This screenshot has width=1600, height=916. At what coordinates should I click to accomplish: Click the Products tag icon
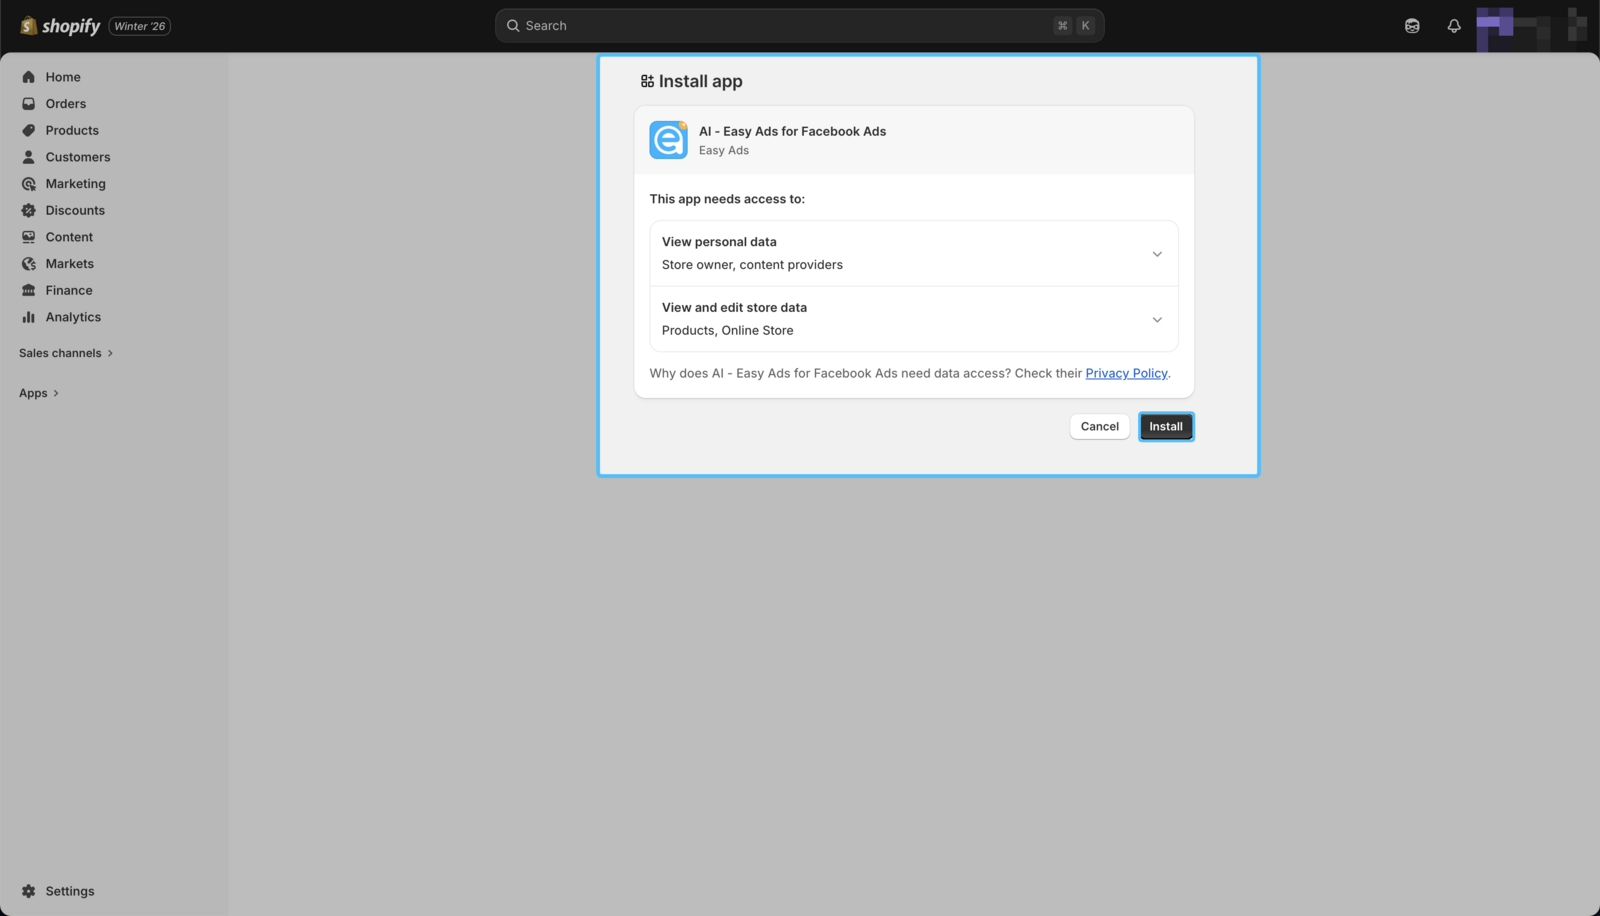point(28,131)
